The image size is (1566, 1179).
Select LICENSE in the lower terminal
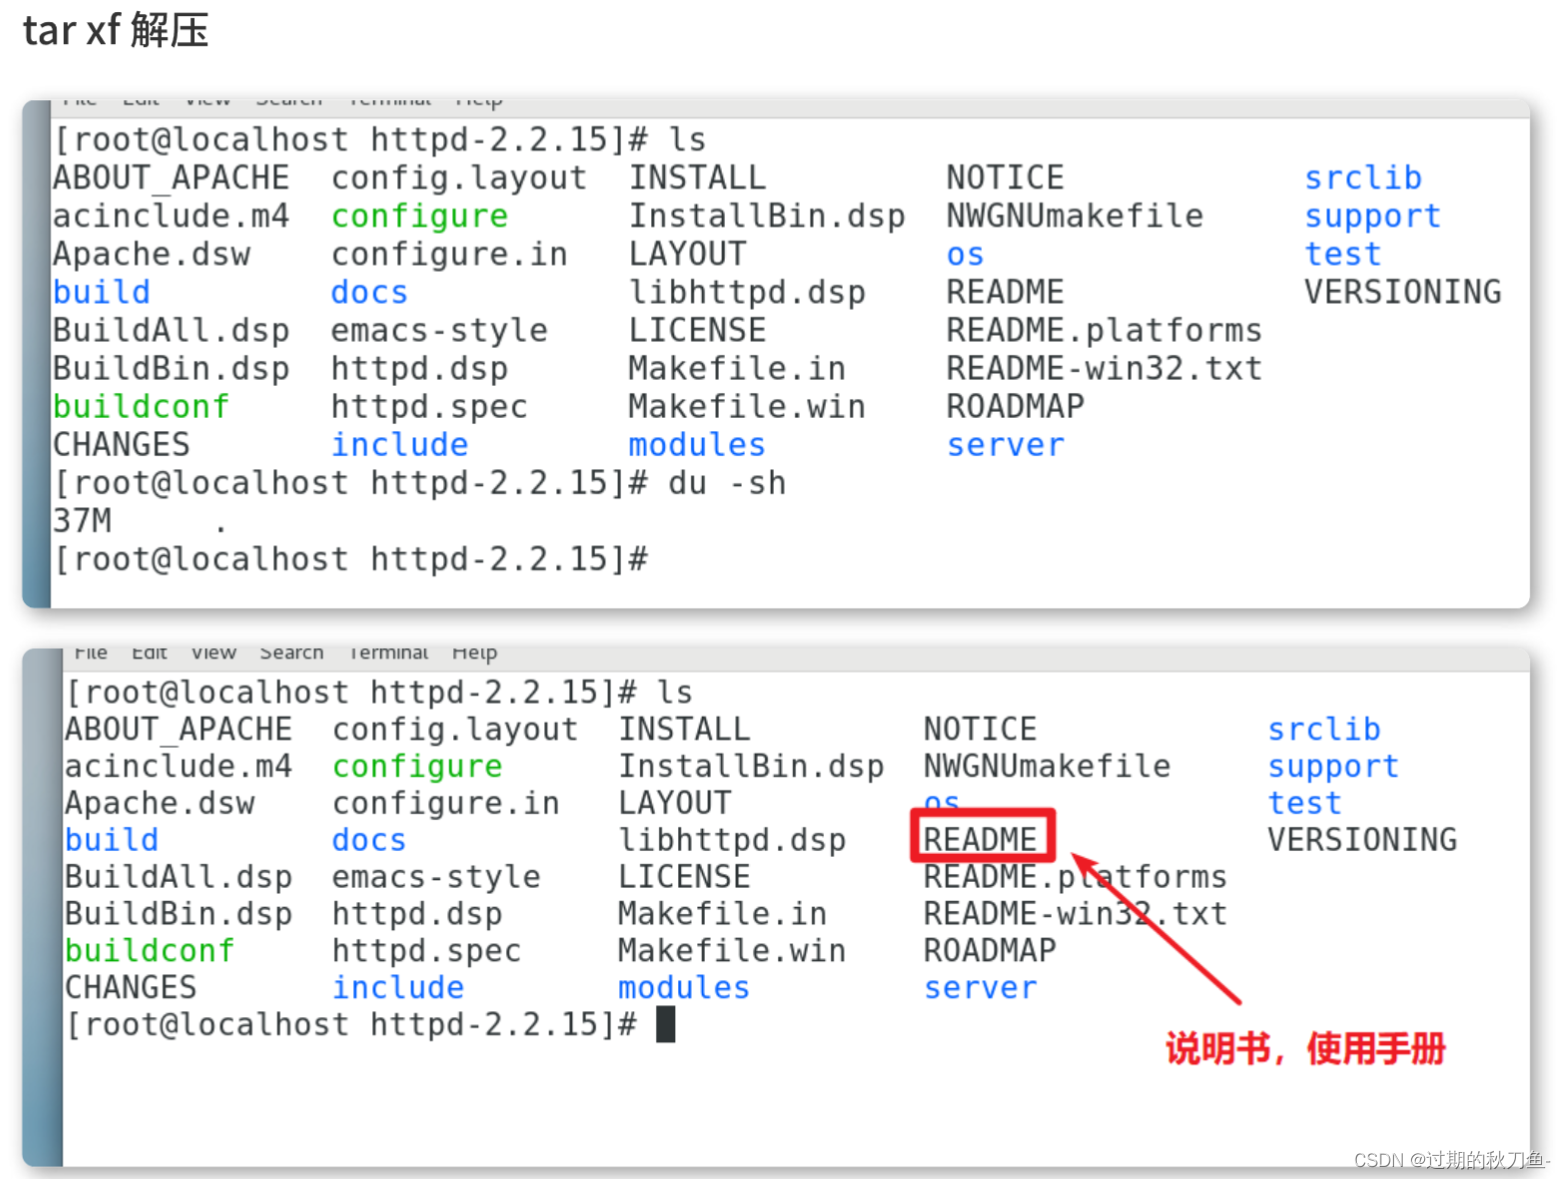point(684,877)
